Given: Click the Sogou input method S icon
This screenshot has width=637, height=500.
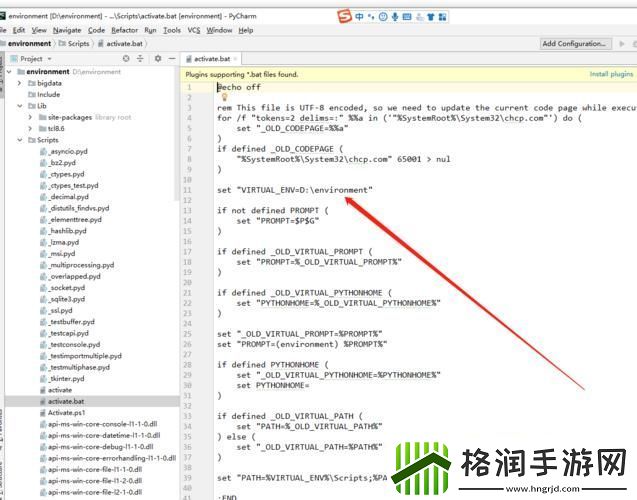Looking at the screenshot, I should coord(345,15).
